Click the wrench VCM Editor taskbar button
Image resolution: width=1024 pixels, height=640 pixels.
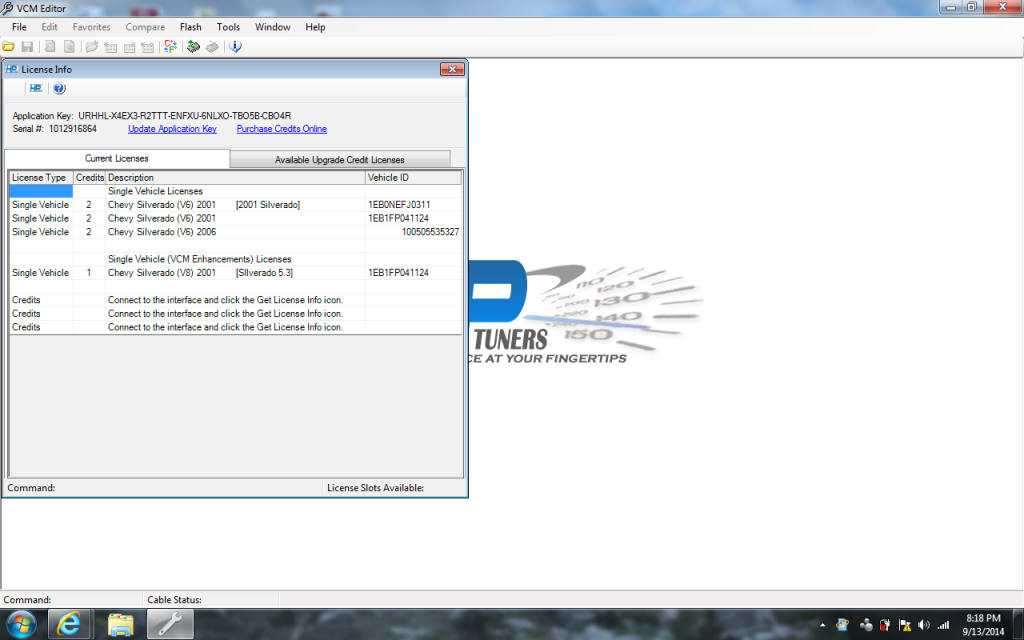pos(170,624)
